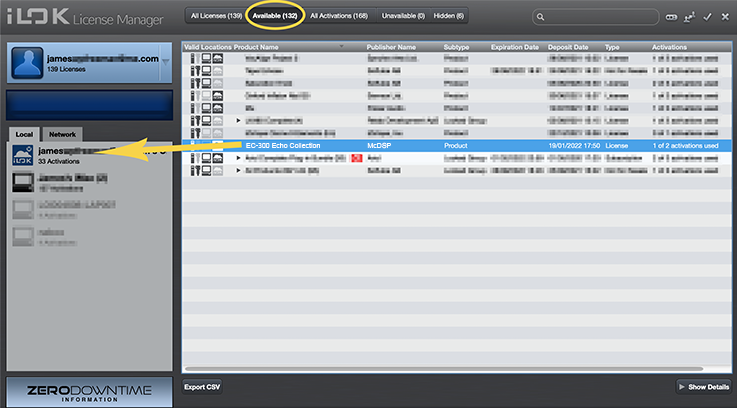Click into the license search field
The image size is (737, 408).
click(596, 17)
